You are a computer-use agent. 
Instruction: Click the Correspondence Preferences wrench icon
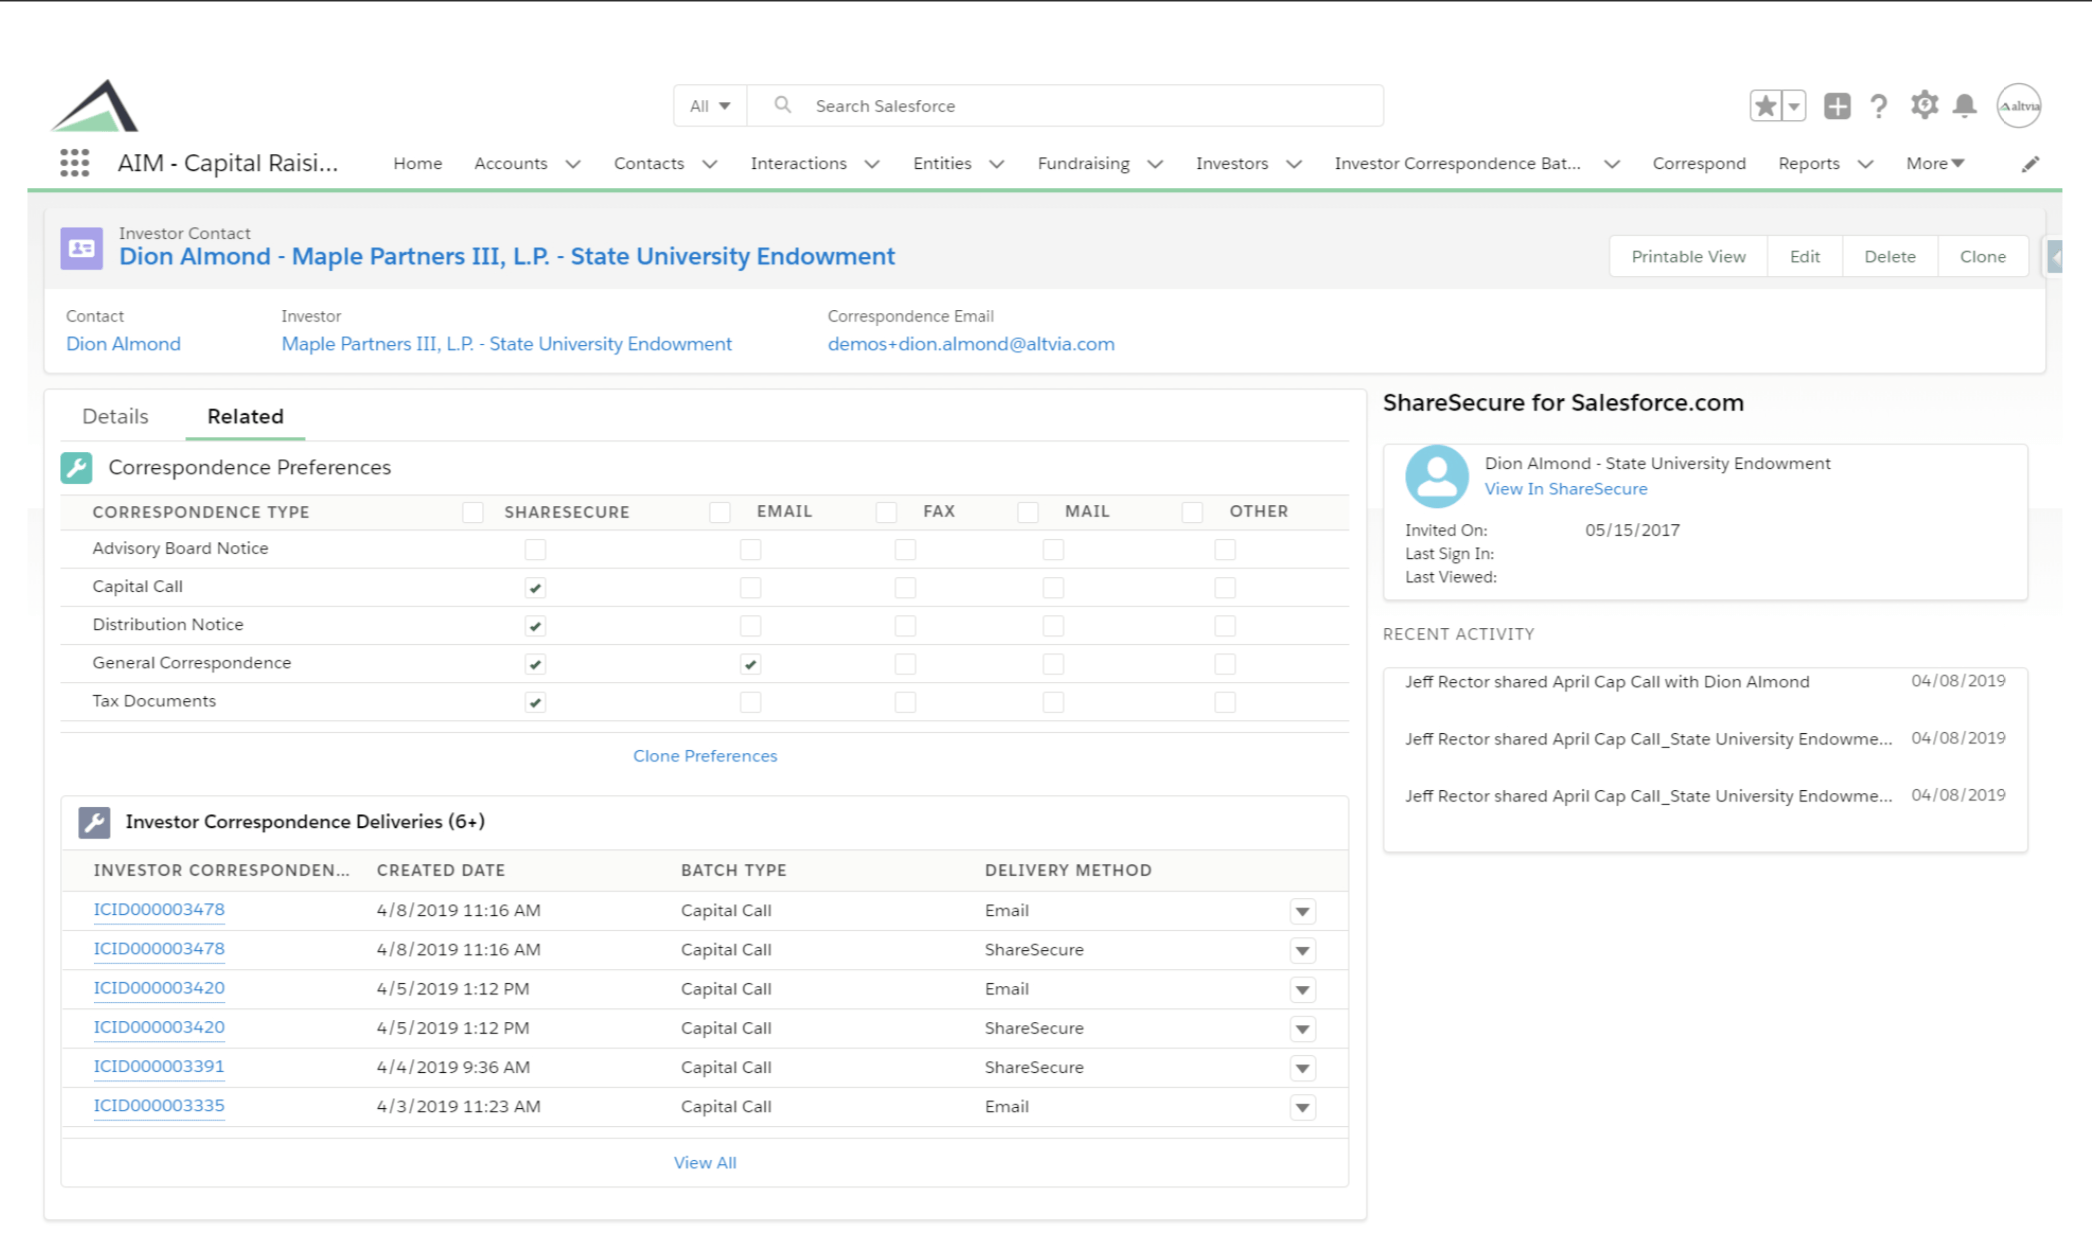coord(76,468)
